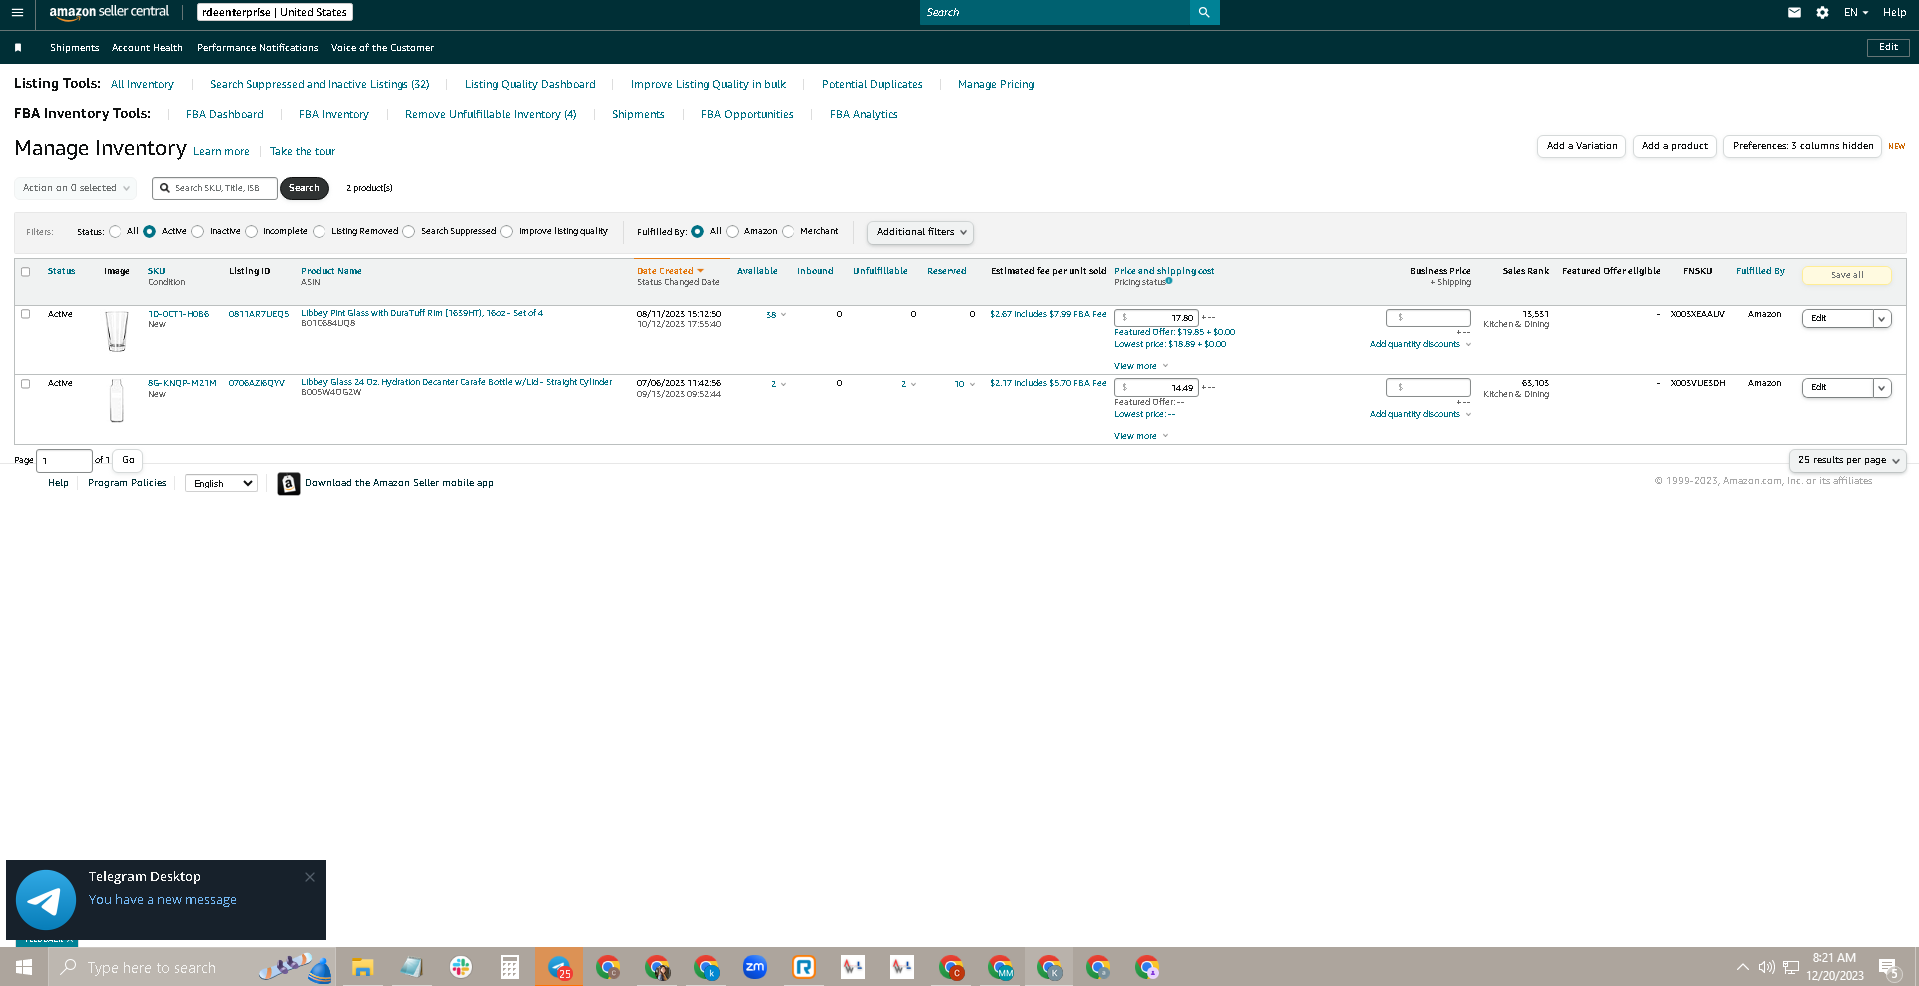Open the settings gear icon
Image resolution: width=1919 pixels, height=986 pixels.
click(1822, 13)
